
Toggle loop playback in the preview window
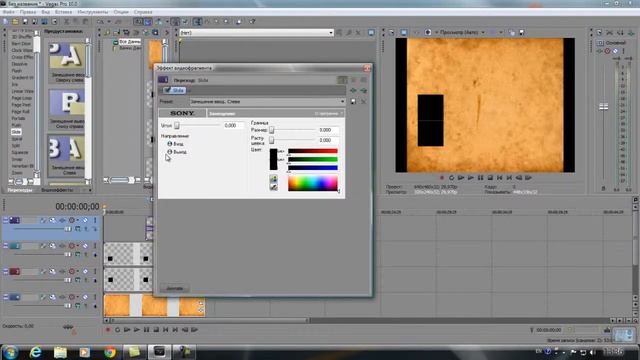(x=451, y=178)
